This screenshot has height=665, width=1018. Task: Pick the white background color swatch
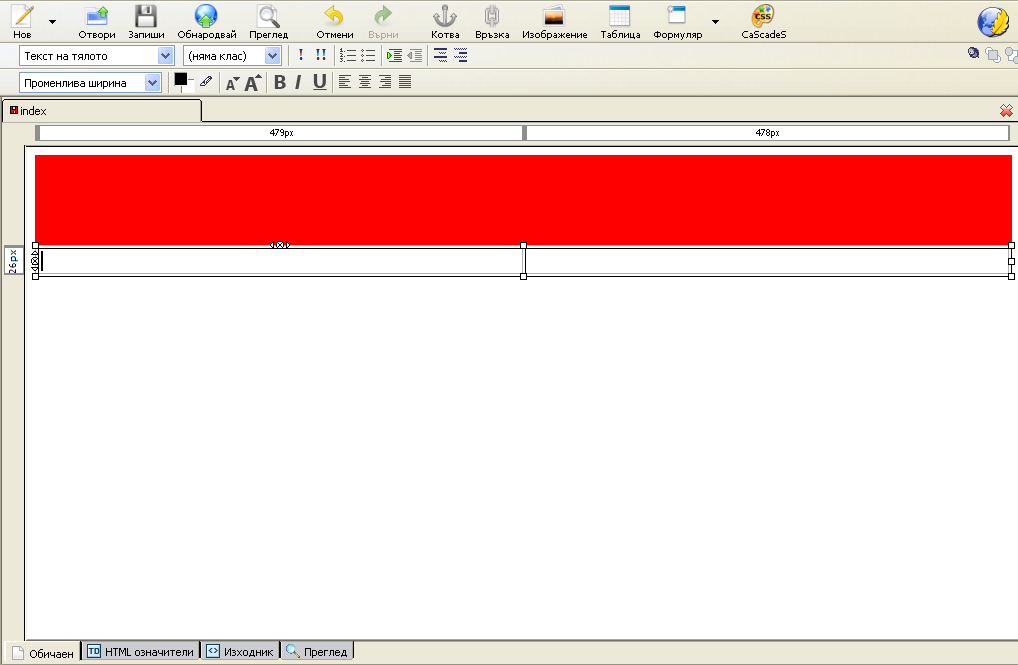tap(189, 86)
